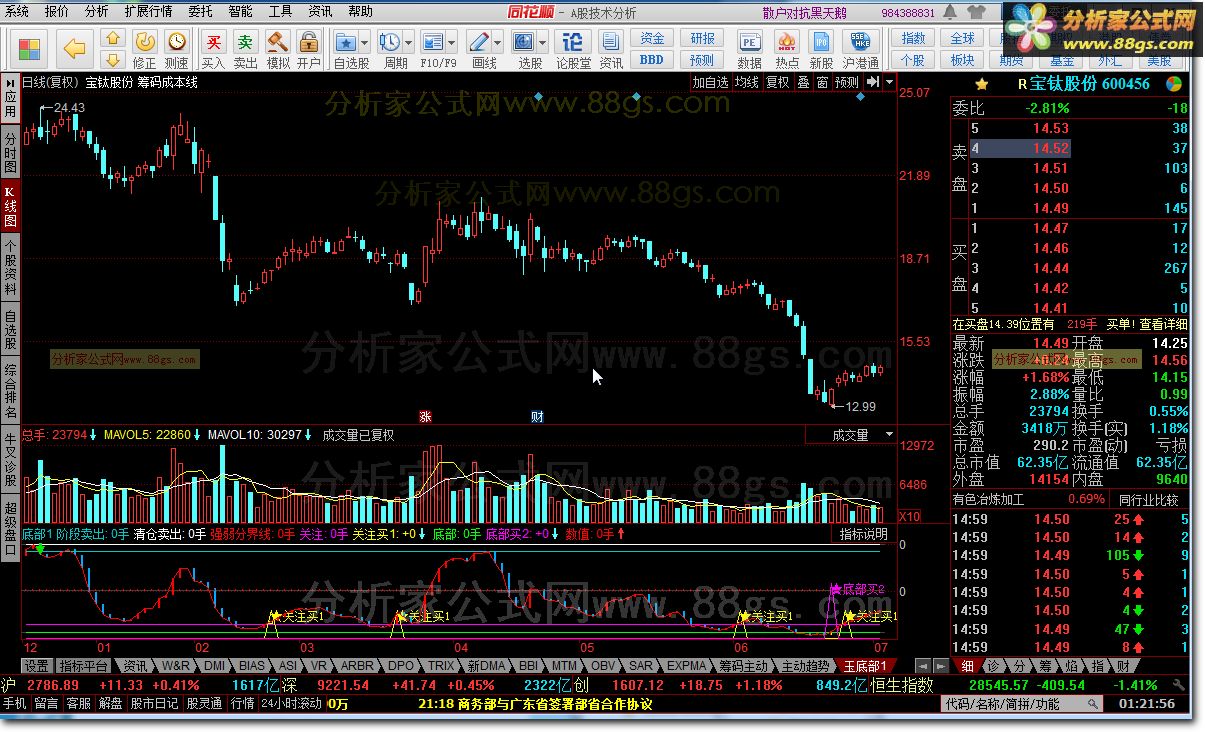The image size is (1205, 732).
Task: Click 加自选 to add to watchlist
Action: point(710,82)
